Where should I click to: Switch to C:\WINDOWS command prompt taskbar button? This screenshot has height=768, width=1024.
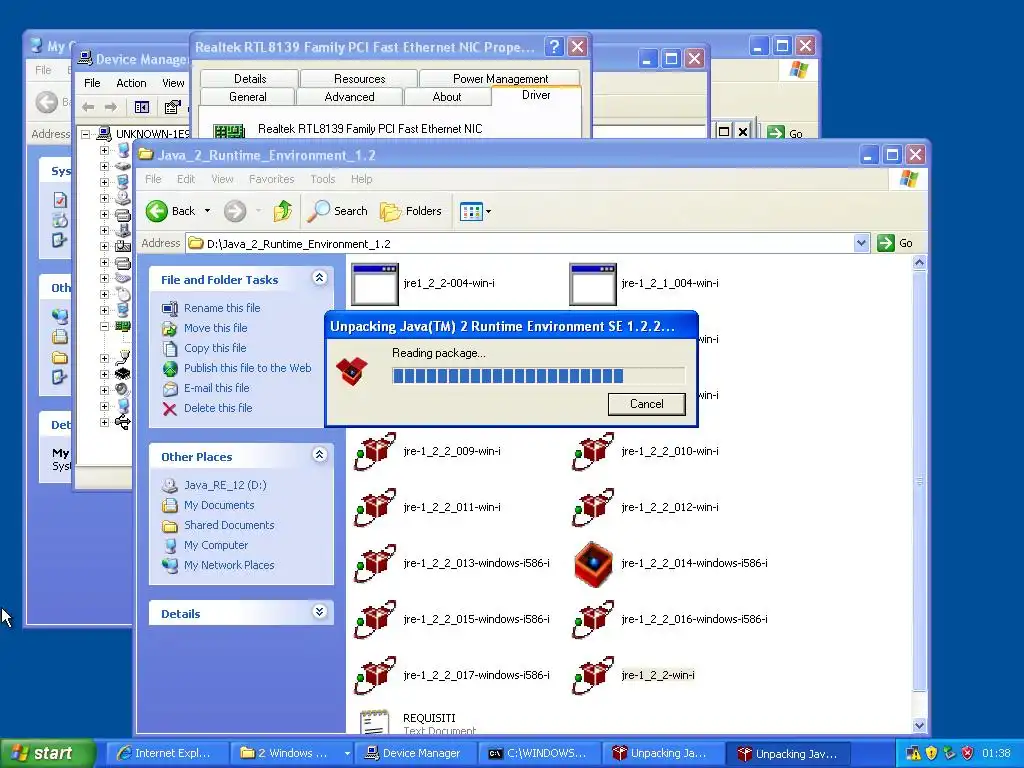538,753
